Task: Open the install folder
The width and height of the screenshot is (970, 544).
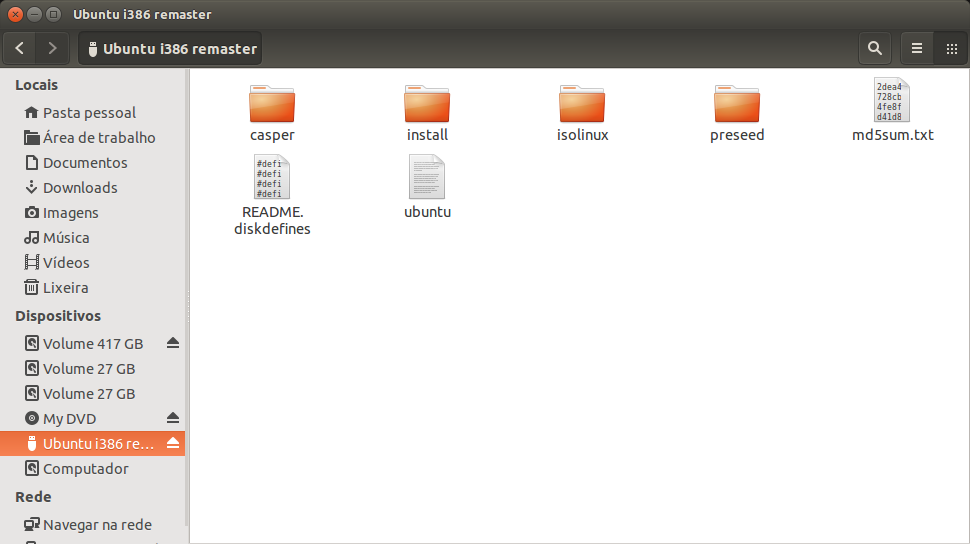Action: coord(427,103)
